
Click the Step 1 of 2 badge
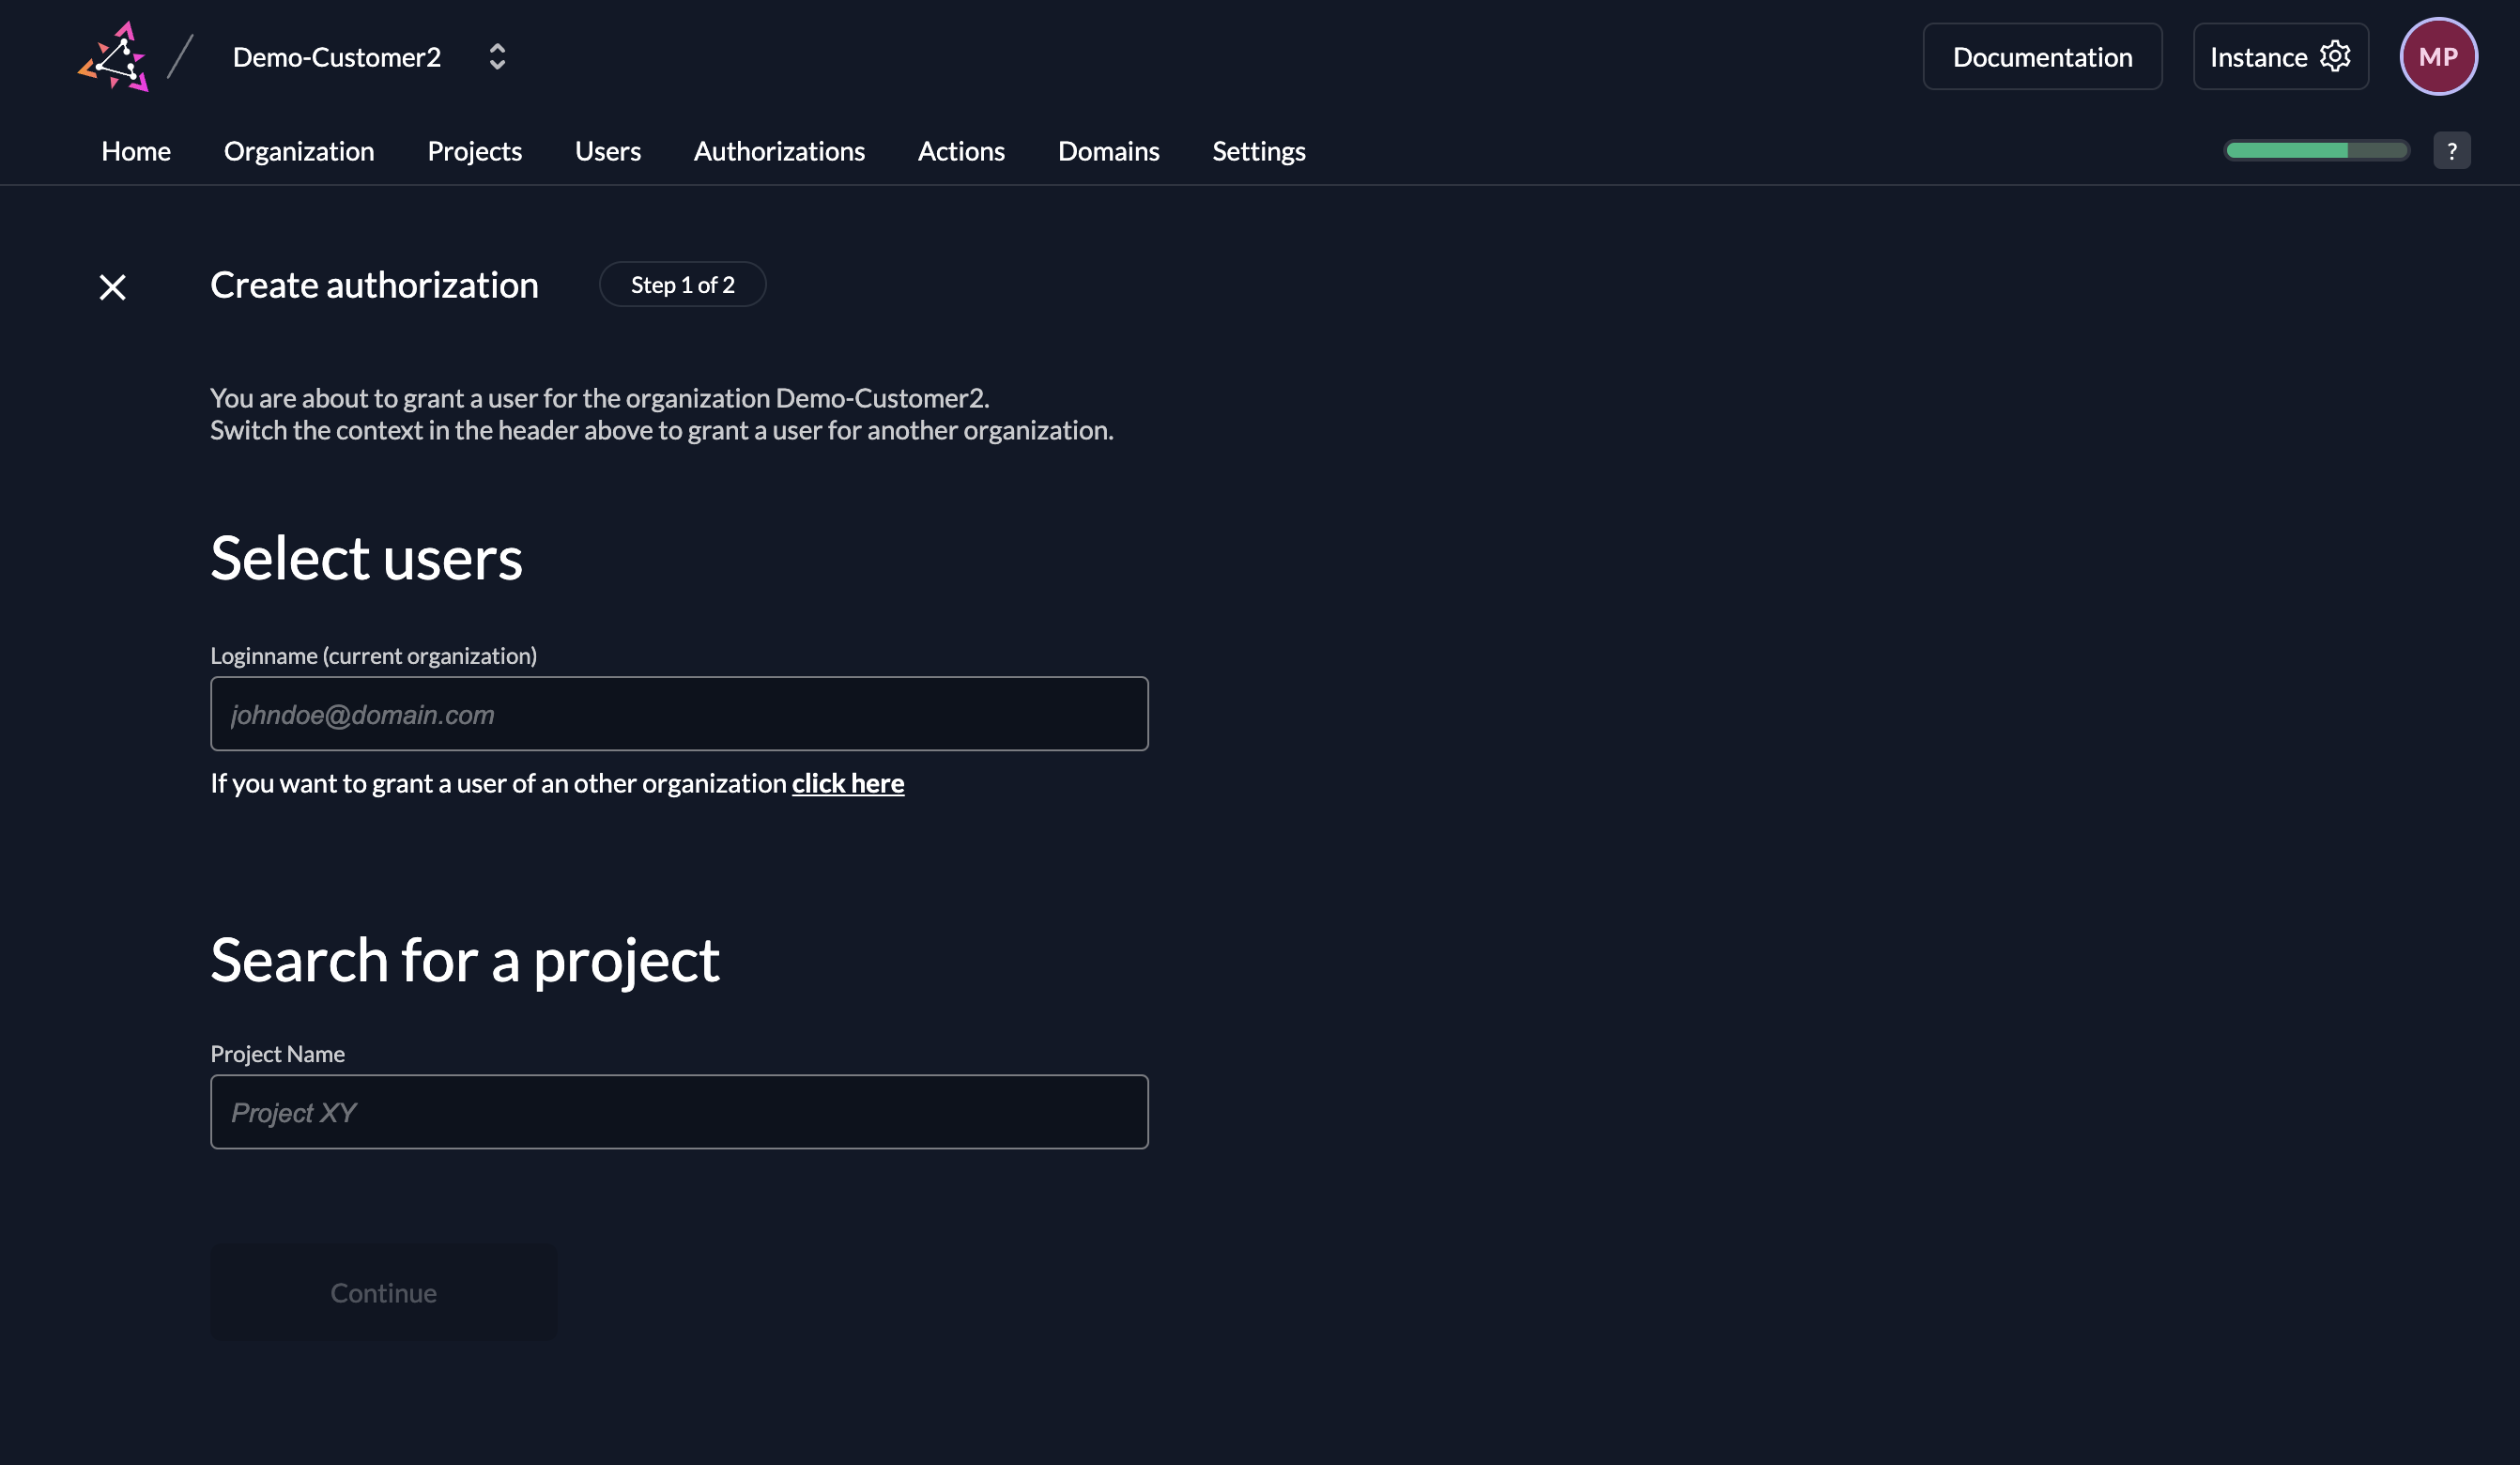coord(682,285)
